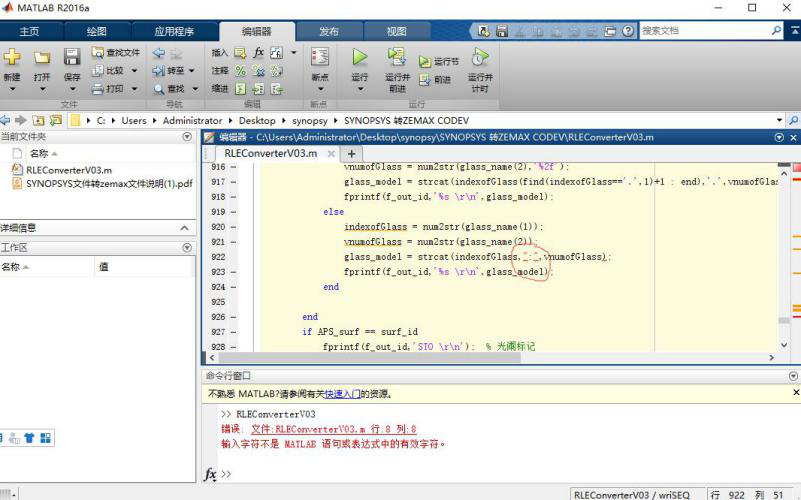Click the Getting Started (快速入门) link
The height and width of the screenshot is (500, 801).
click(x=342, y=394)
